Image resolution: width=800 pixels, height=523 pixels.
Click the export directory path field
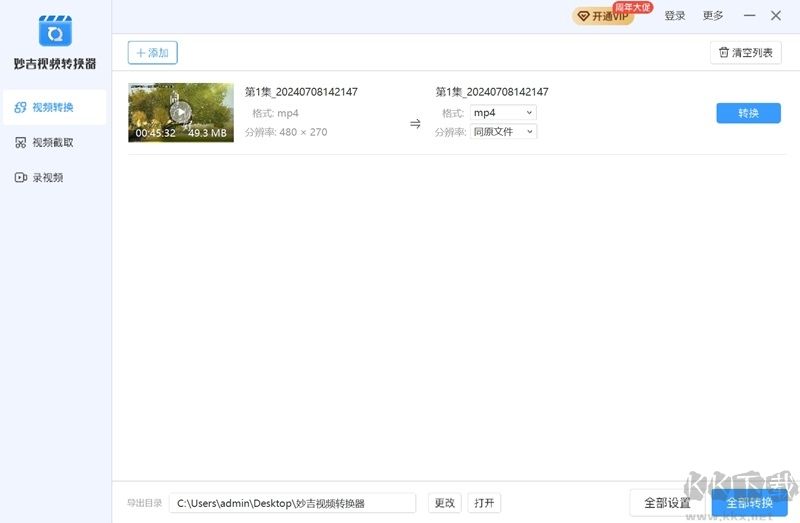coord(292,503)
